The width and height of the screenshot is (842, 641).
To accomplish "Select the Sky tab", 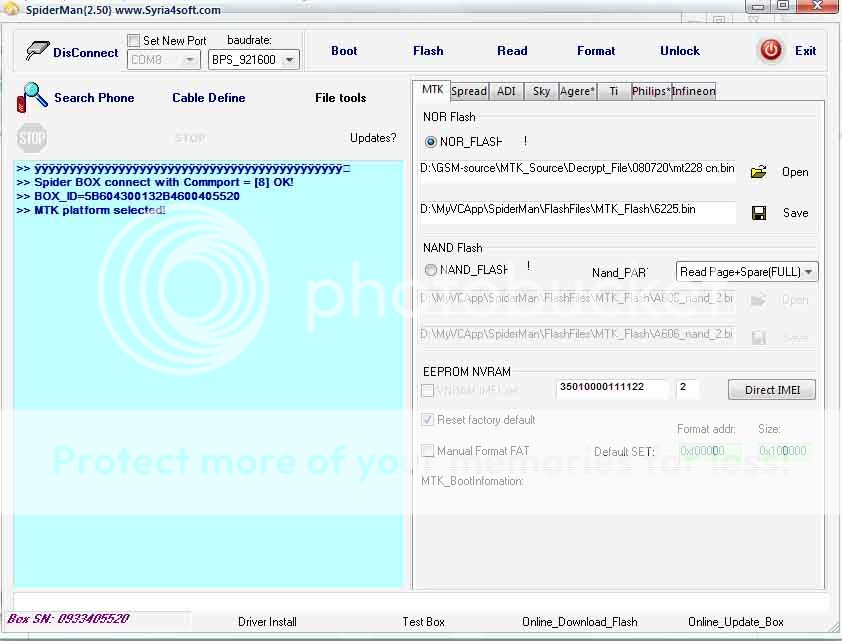I will (x=541, y=91).
